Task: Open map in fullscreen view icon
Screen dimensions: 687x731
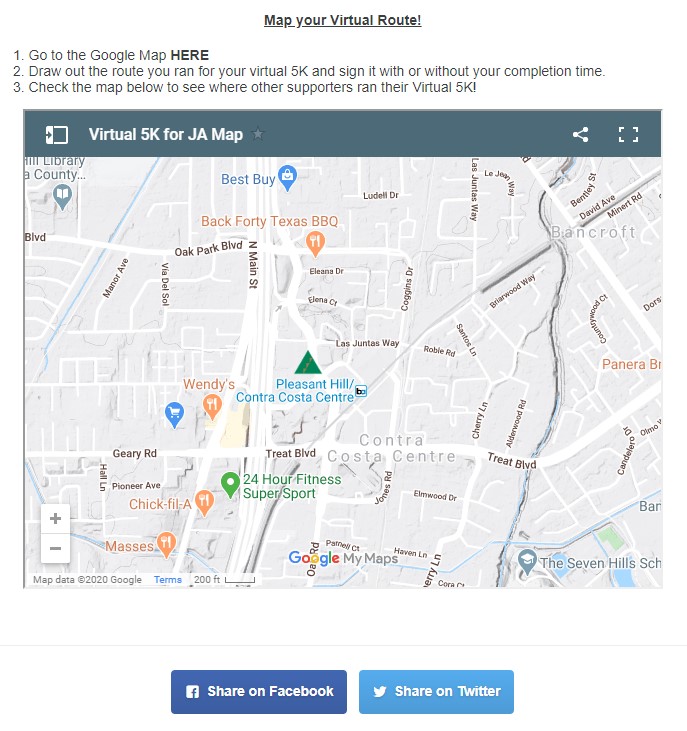Action: (628, 135)
